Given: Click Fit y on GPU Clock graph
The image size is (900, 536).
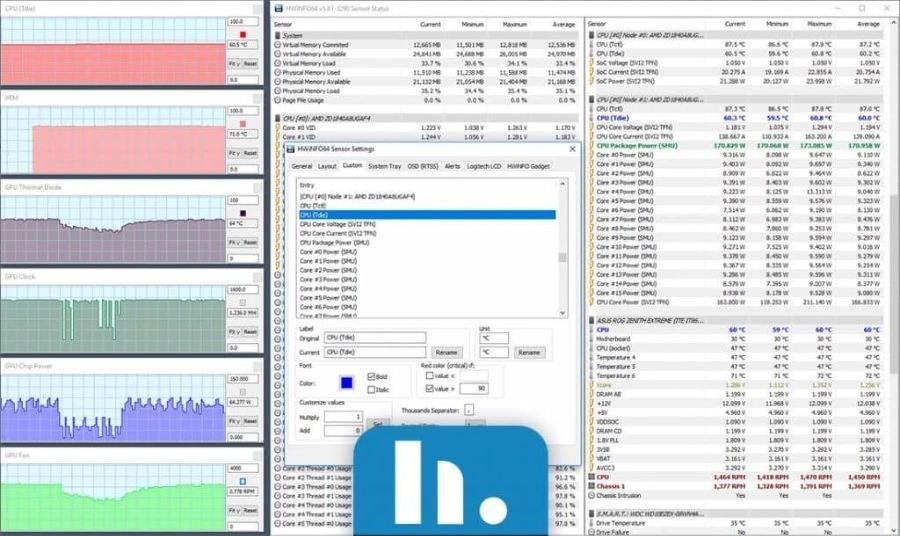Looking at the screenshot, I should pos(234,332).
